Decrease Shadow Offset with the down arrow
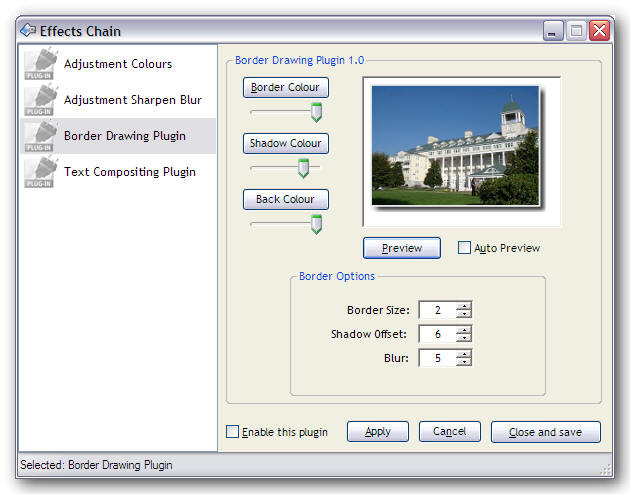This screenshot has height=494, width=630. pos(464,338)
